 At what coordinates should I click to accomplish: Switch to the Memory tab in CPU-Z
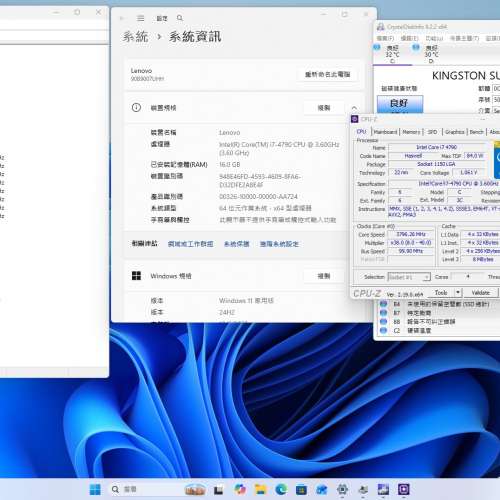tap(411, 132)
